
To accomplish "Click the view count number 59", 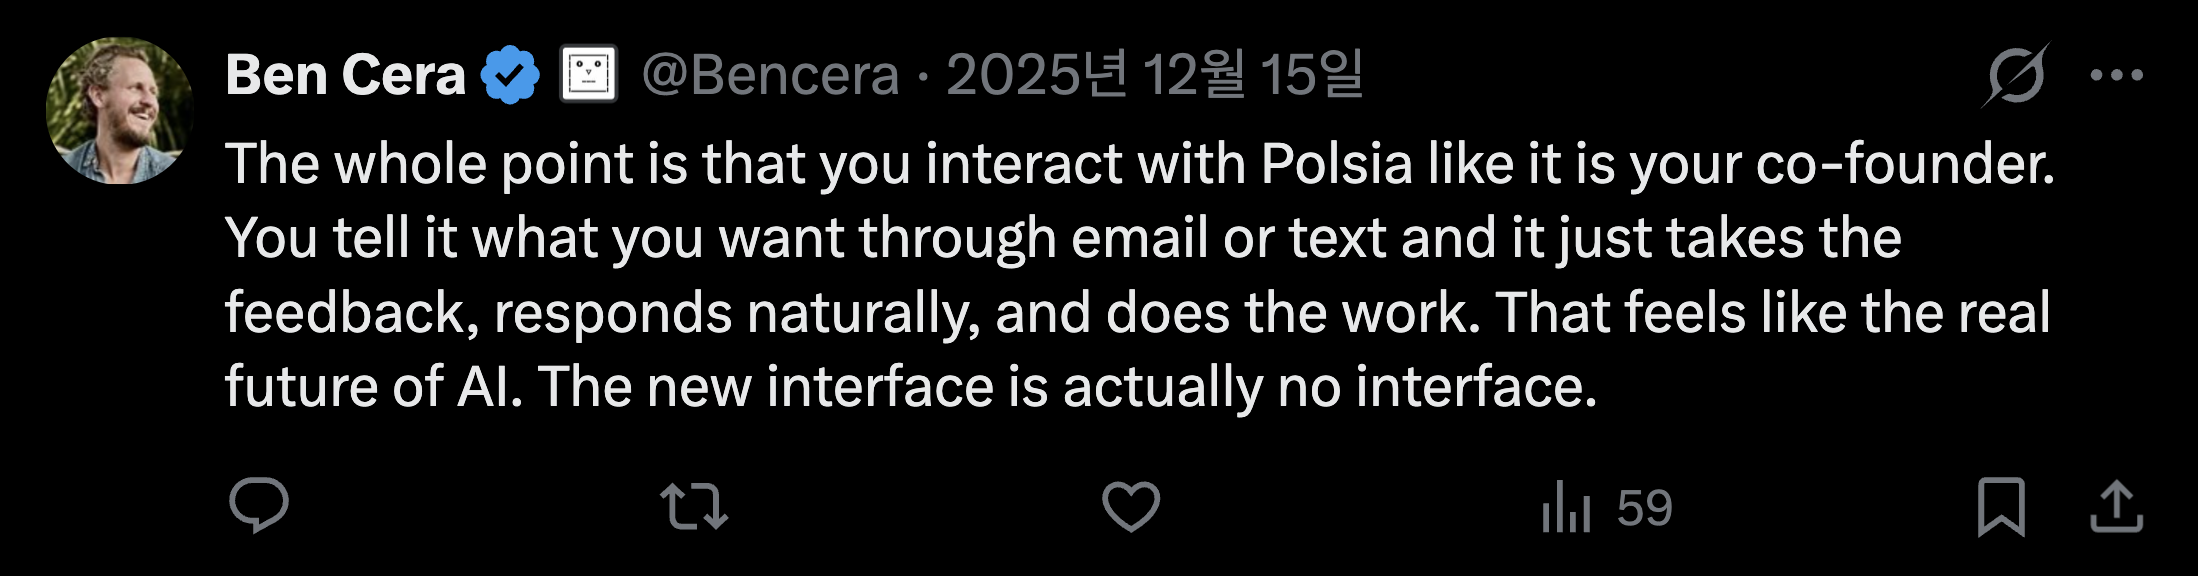I will pyautogui.click(x=1644, y=508).
